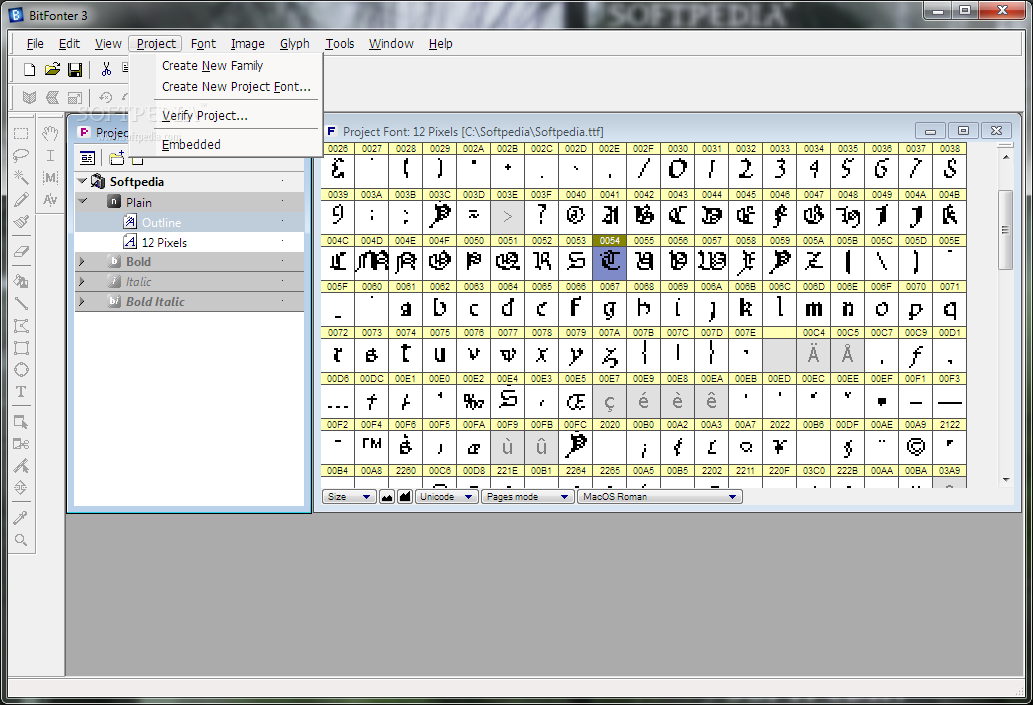
Task: Open the Size dropdown
Action: (x=349, y=497)
